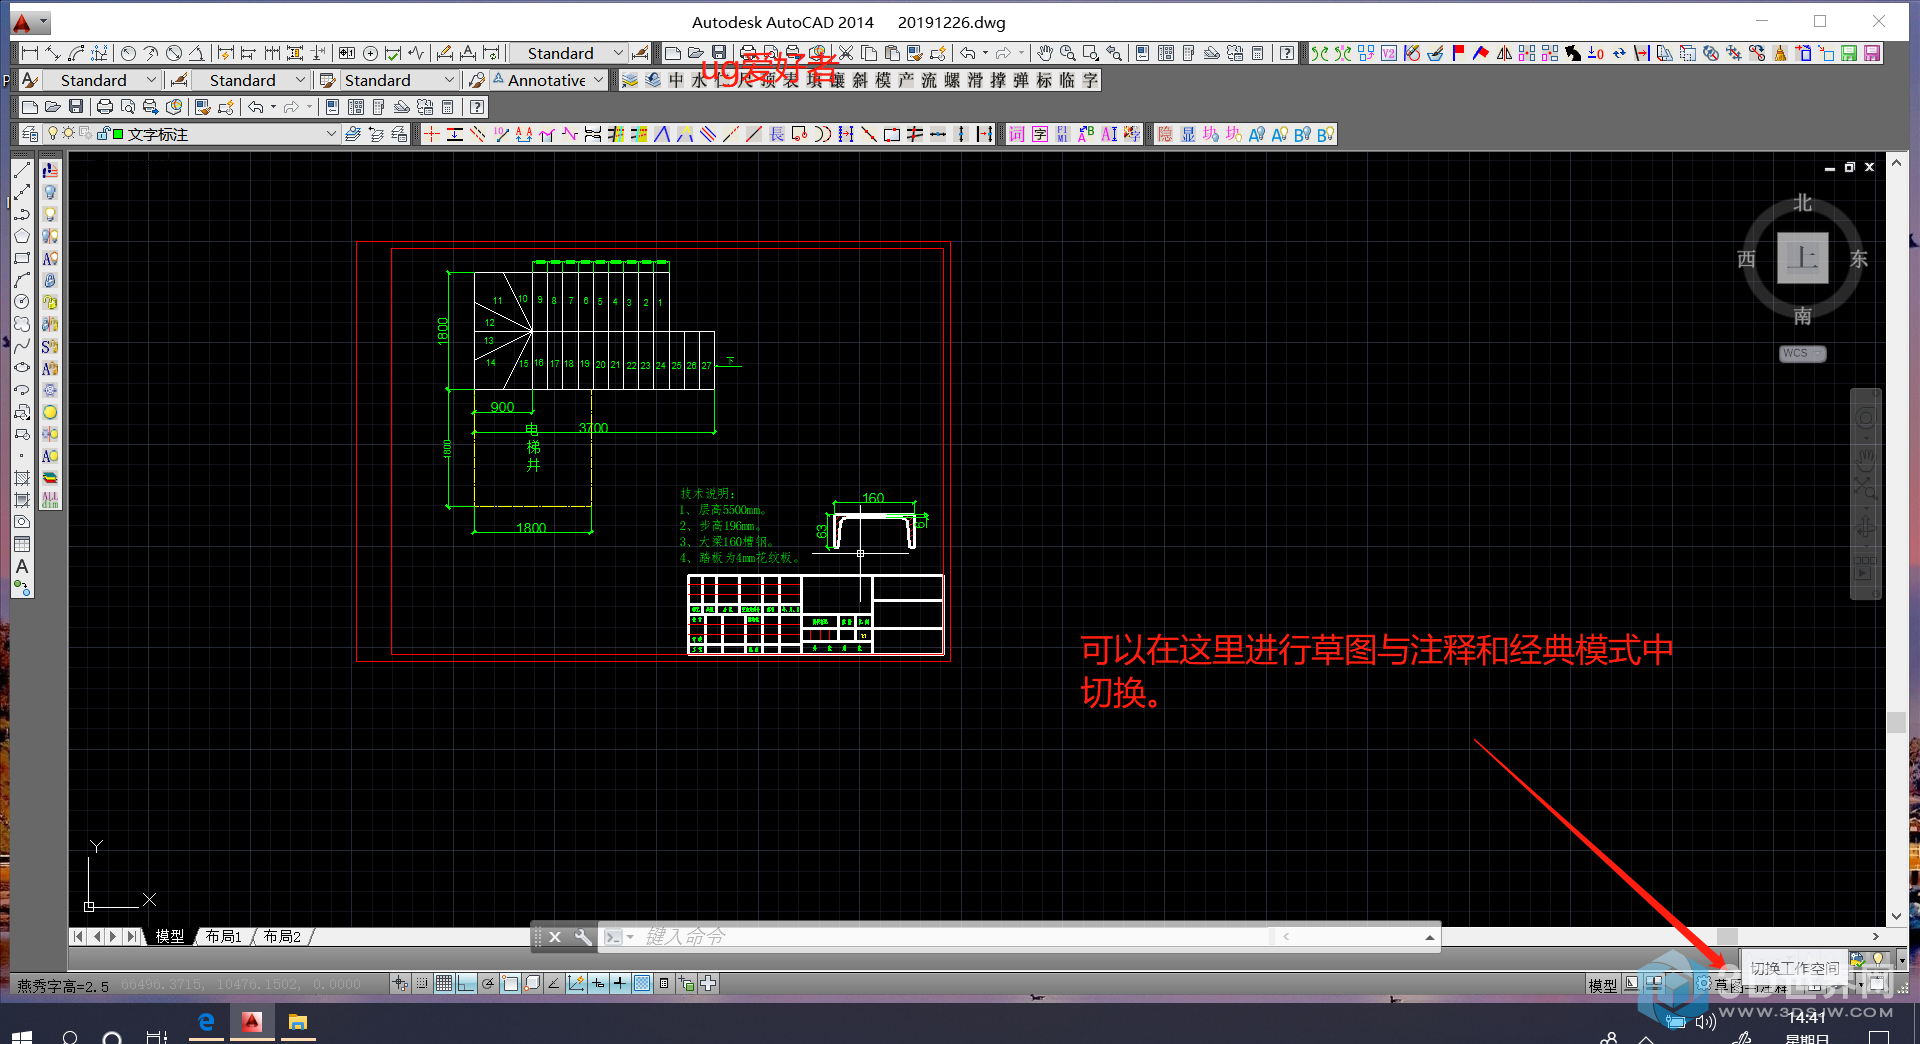Toggle Lineweight display in status bar
Screen dimensions: 1920x1044
click(x=620, y=984)
